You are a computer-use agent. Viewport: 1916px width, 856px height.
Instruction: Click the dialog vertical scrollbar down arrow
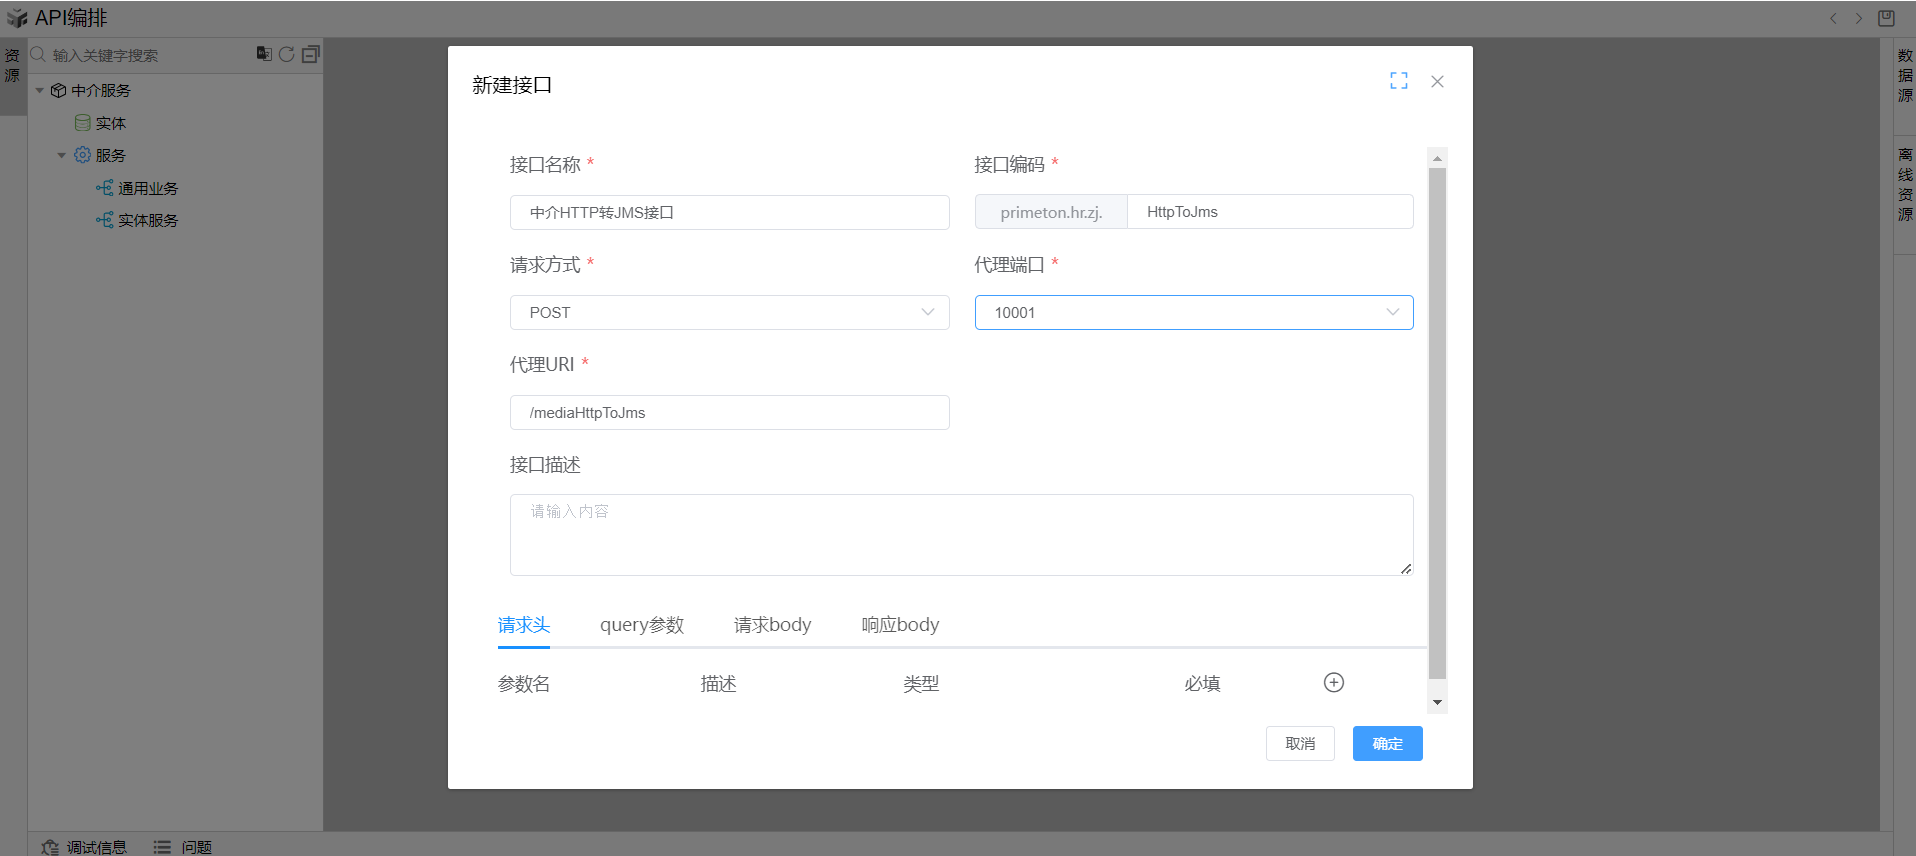click(1437, 702)
